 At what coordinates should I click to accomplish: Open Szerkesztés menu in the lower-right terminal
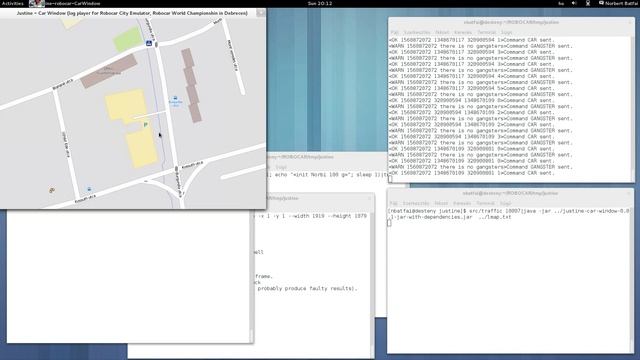(x=416, y=203)
